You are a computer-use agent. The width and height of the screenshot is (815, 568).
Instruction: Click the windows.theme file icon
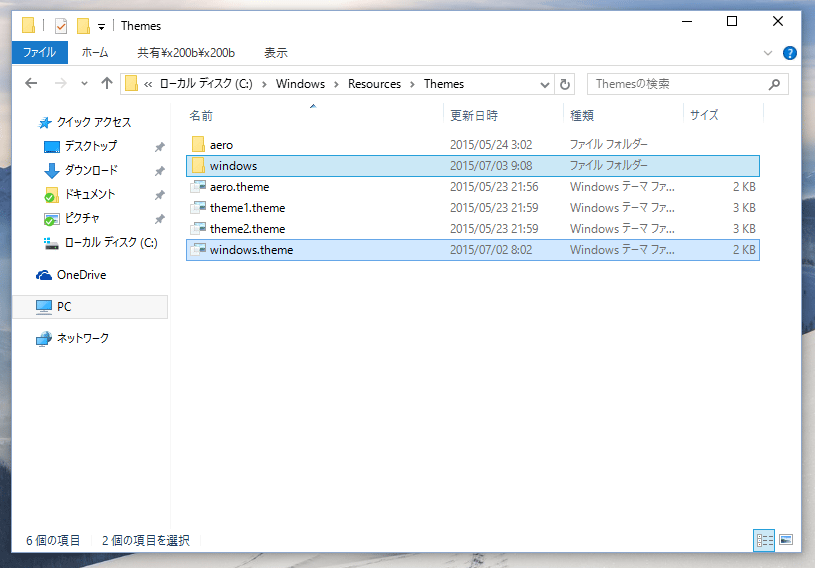pos(198,250)
